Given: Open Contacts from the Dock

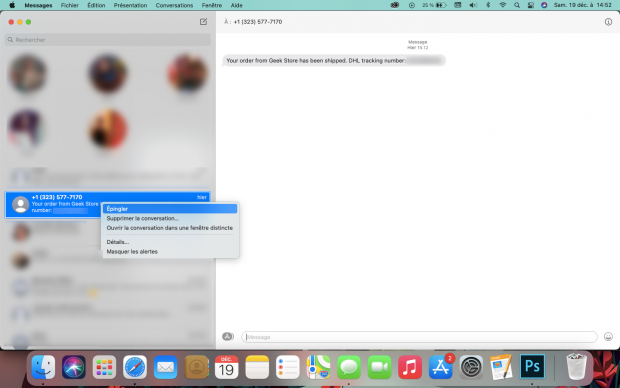Looking at the screenshot, I should tap(196, 367).
